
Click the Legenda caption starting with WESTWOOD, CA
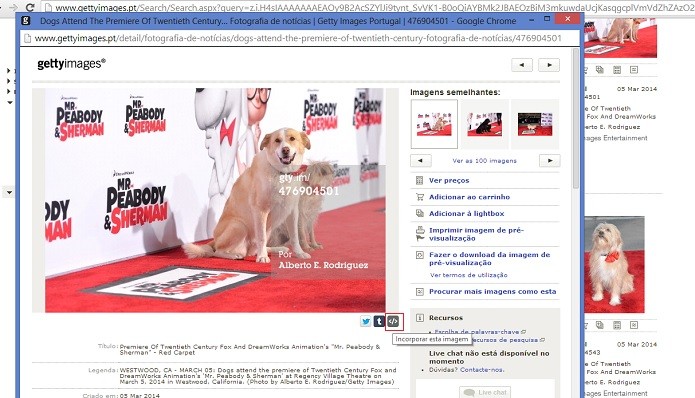tap(258, 376)
